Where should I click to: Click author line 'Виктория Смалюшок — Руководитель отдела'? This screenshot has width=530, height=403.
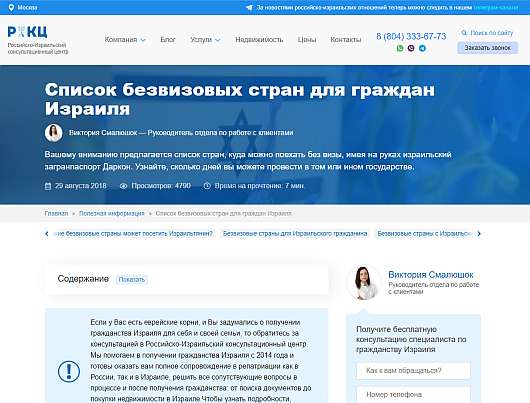tap(181, 133)
